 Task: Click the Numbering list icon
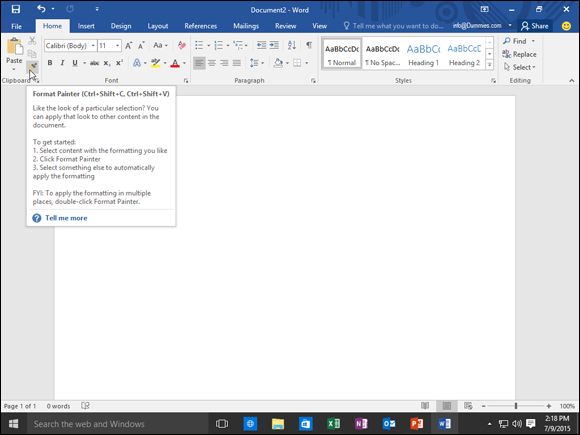tap(219, 45)
